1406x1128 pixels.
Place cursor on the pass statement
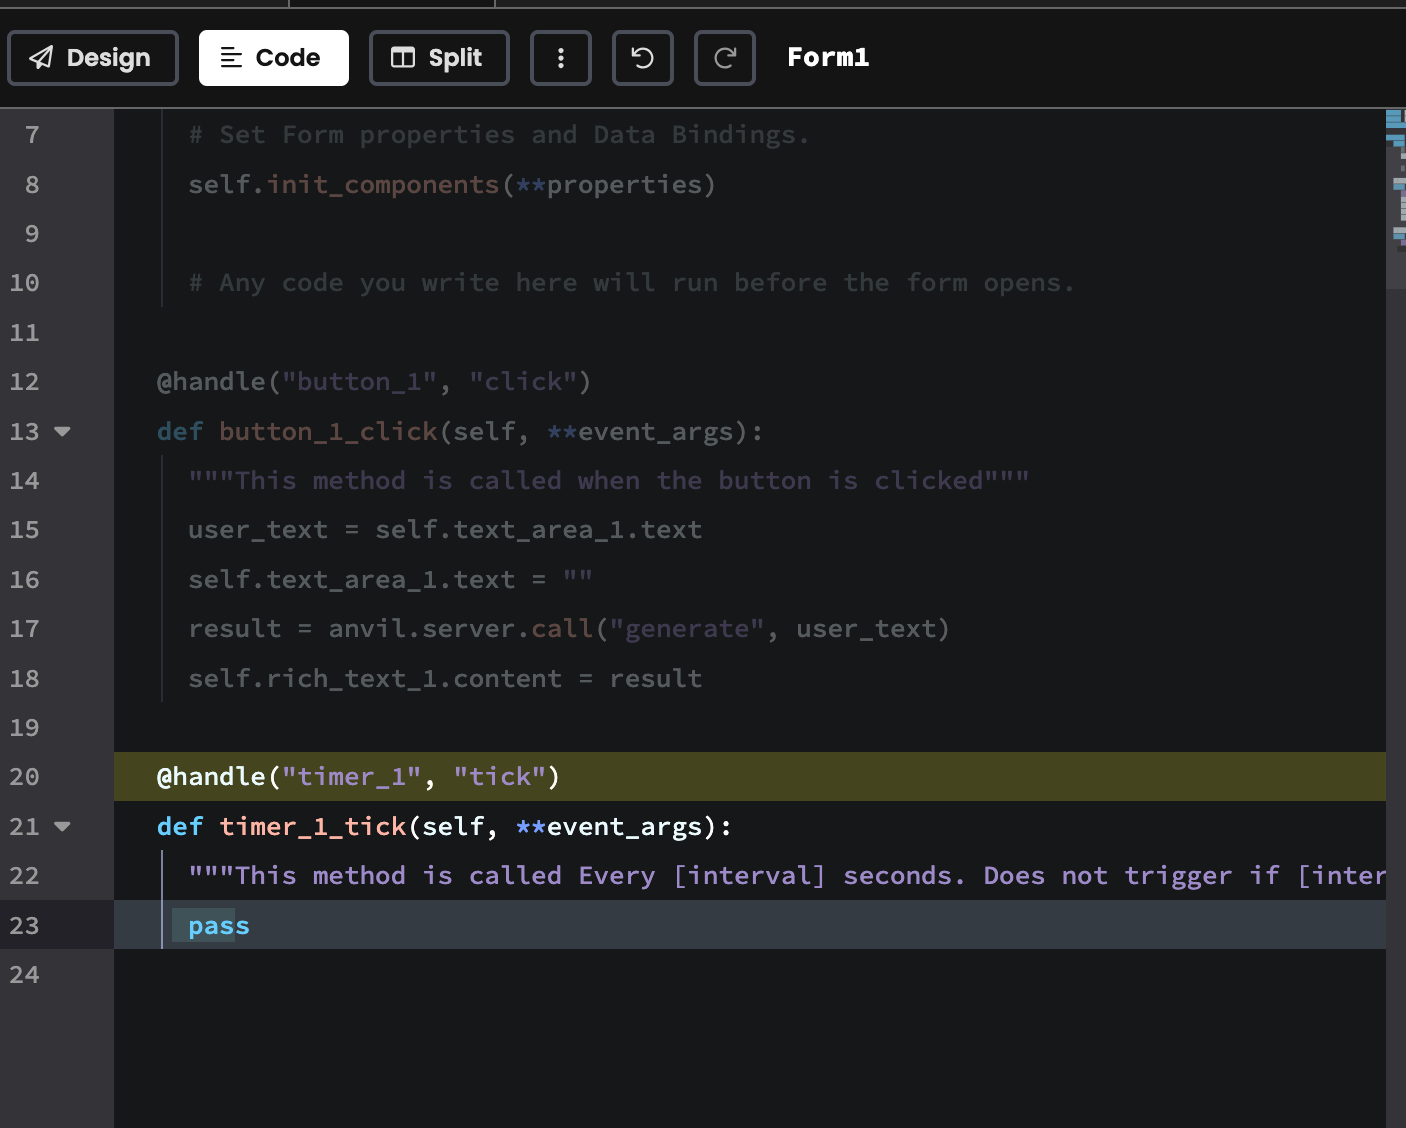pyautogui.click(x=218, y=926)
